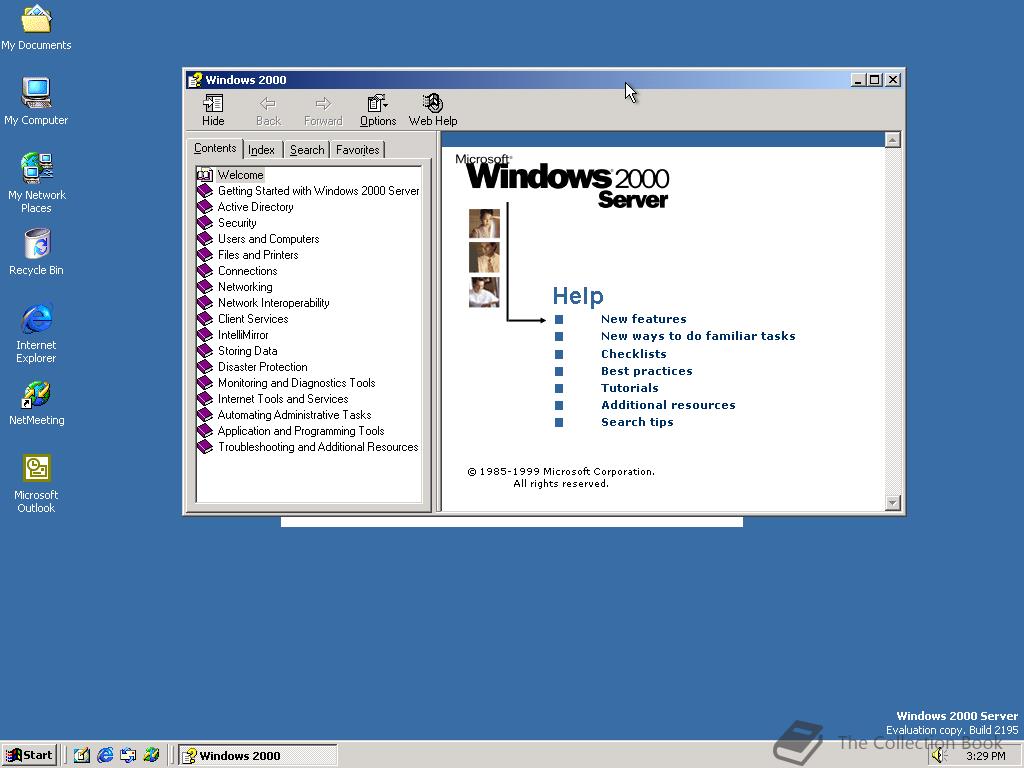
Task: Click Internet Explorer quick launch icon
Action: click(x=105, y=756)
